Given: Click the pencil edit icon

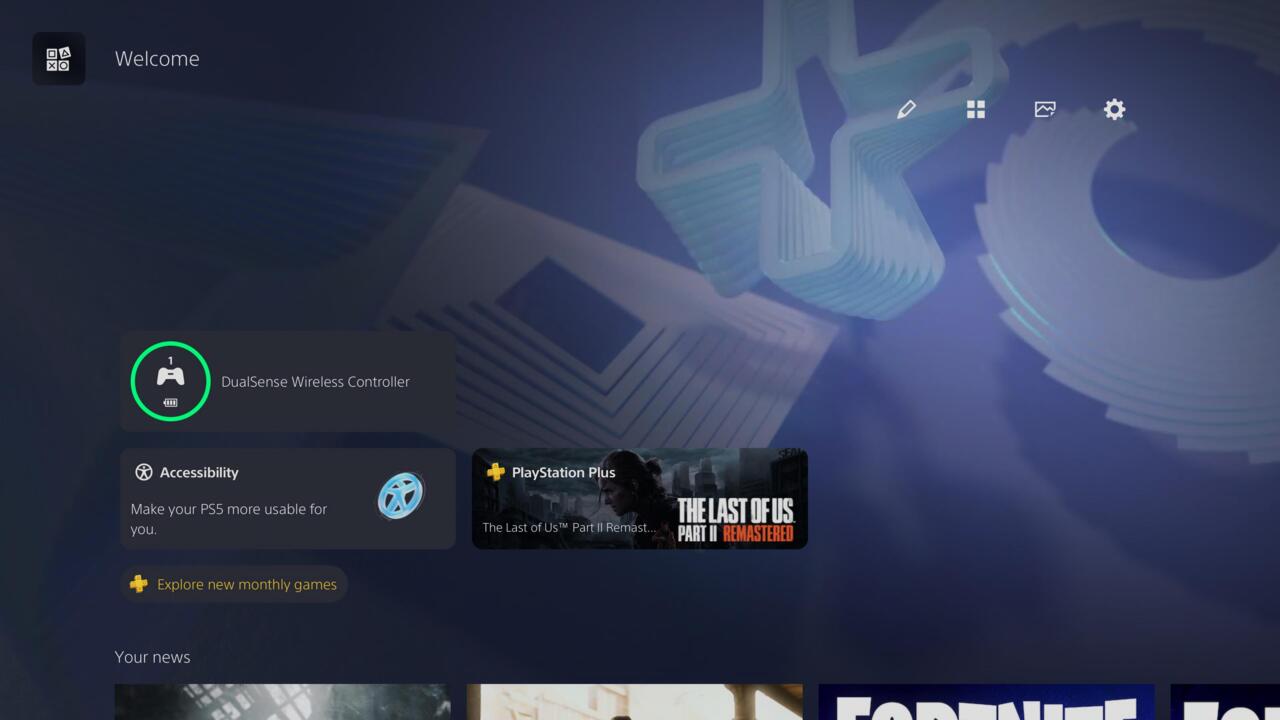Looking at the screenshot, I should [x=906, y=109].
